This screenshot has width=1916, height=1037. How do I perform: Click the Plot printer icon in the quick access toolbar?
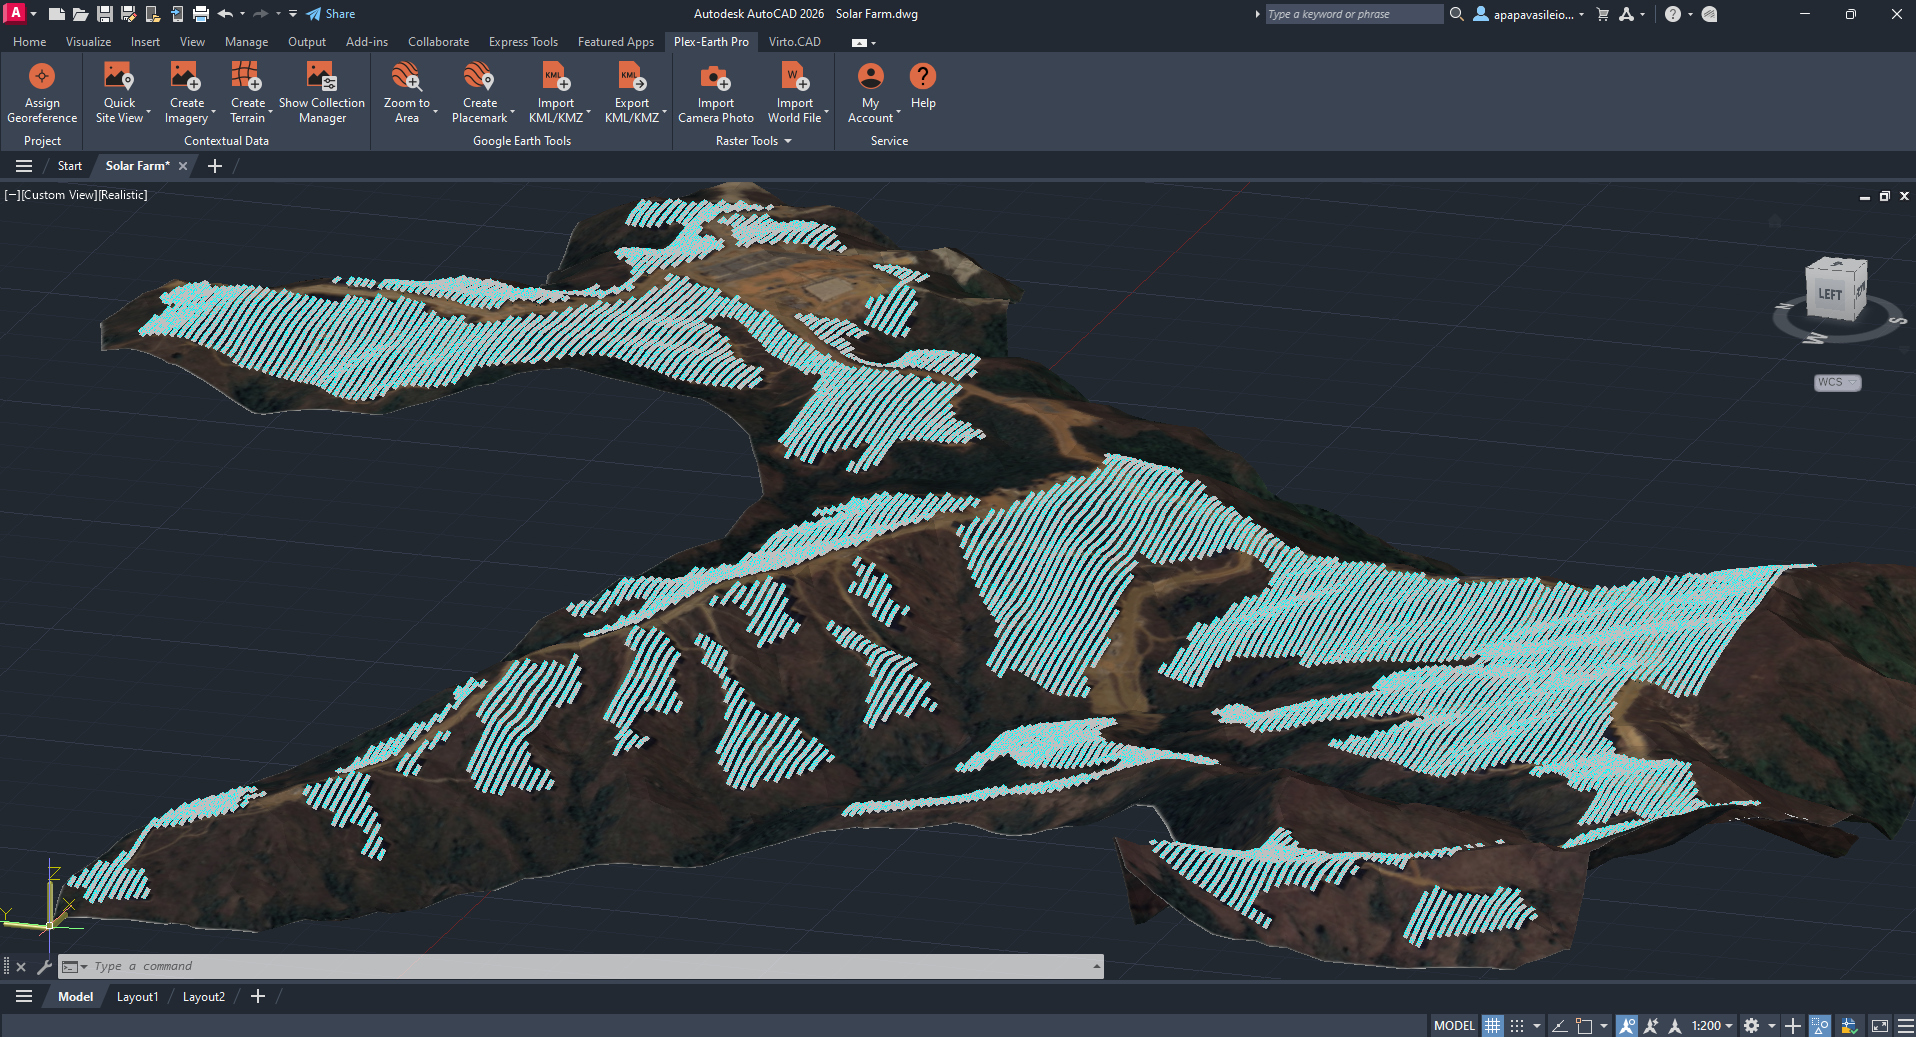tap(201, 14)
